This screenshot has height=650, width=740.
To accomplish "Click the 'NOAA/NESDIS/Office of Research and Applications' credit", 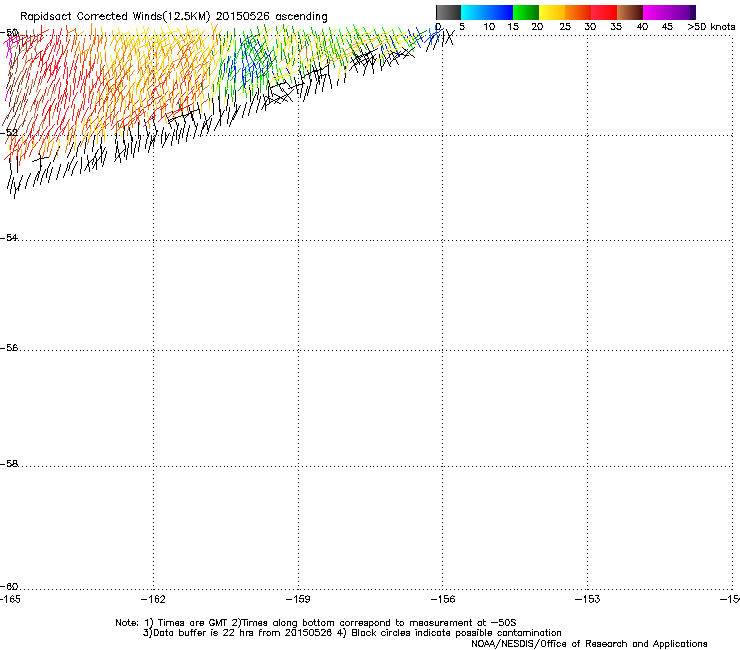I will 589,644.
